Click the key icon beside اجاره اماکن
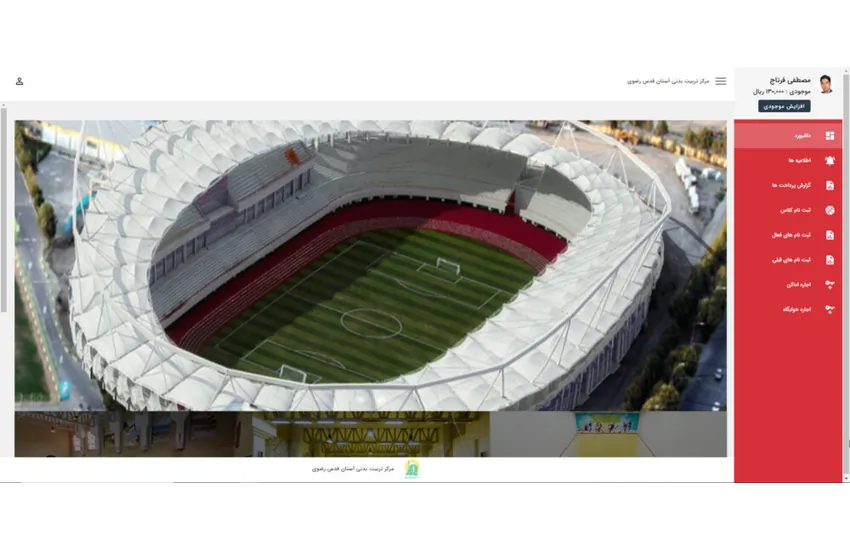Screen dimensions: 850x550 [x=829, y=284]
